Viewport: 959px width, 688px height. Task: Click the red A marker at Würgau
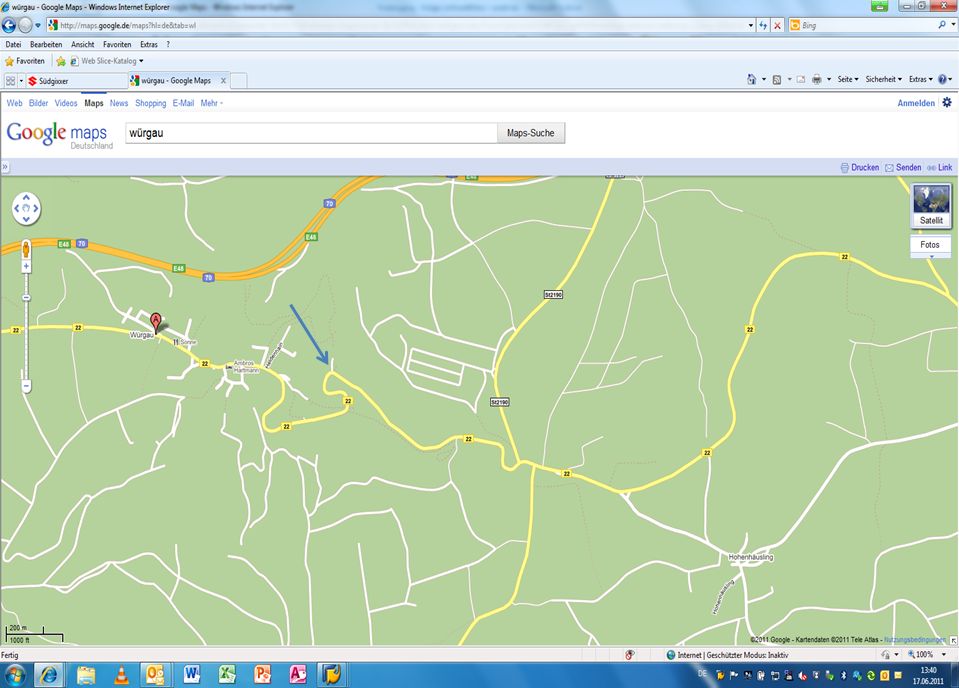tap(156, 323)
